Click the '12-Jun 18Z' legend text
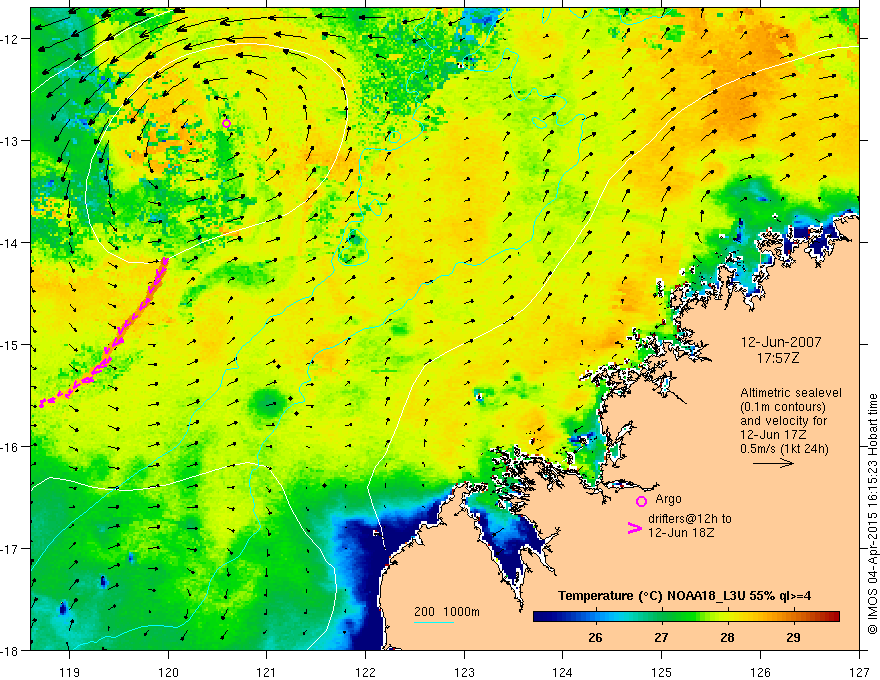The height and width of the screenshot is (680, 880). pos(681,533)
